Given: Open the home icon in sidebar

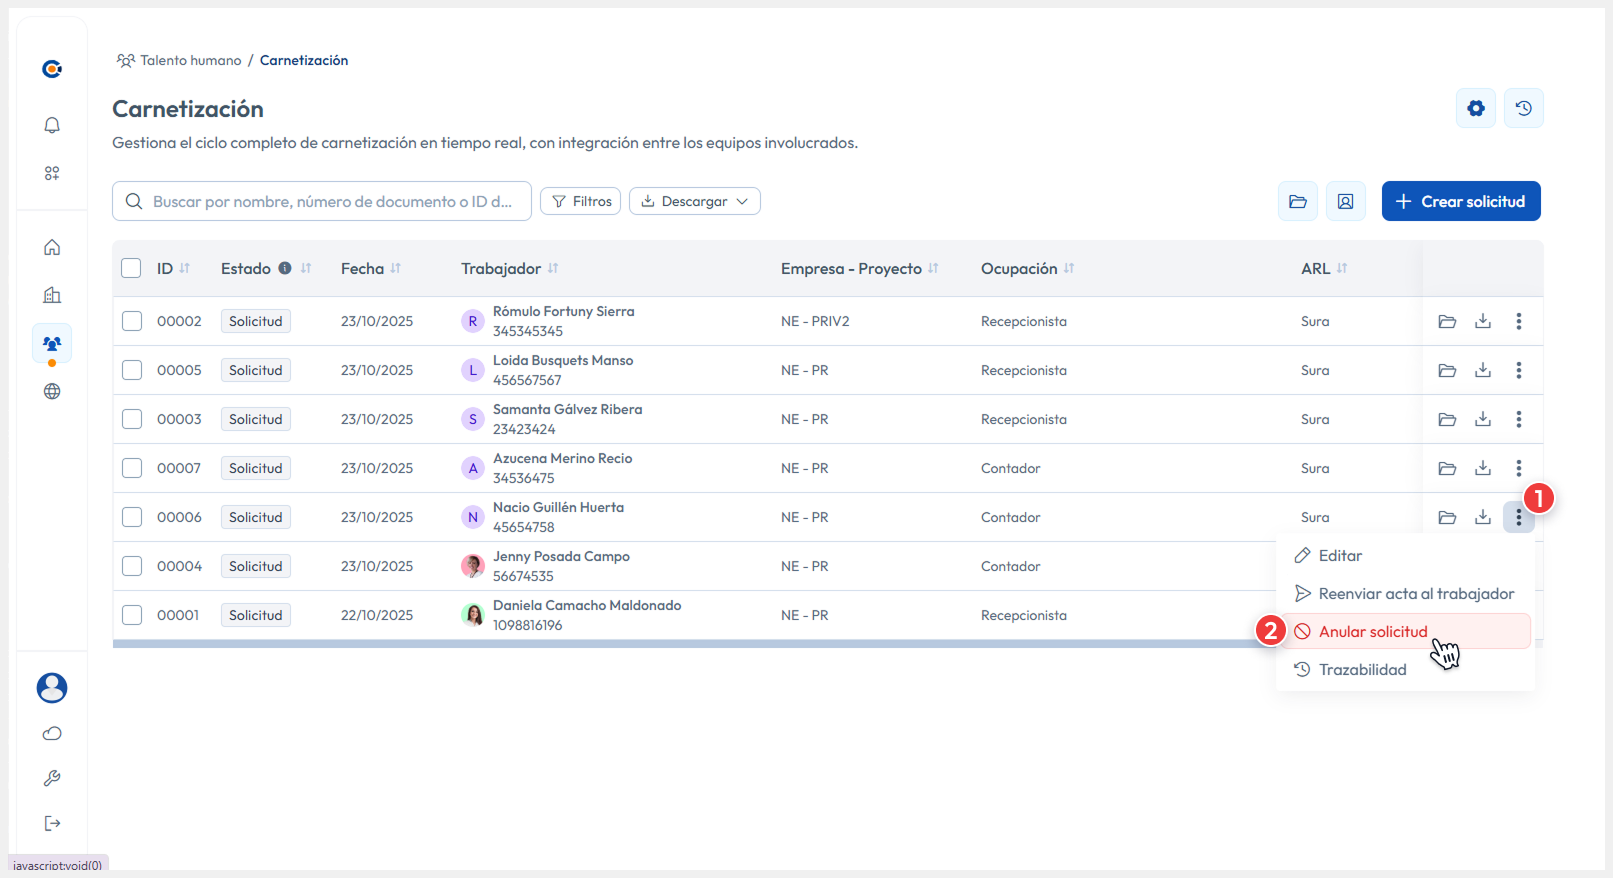Looking at the screenshot, I should pyautogui.click(x=52, y=247).
